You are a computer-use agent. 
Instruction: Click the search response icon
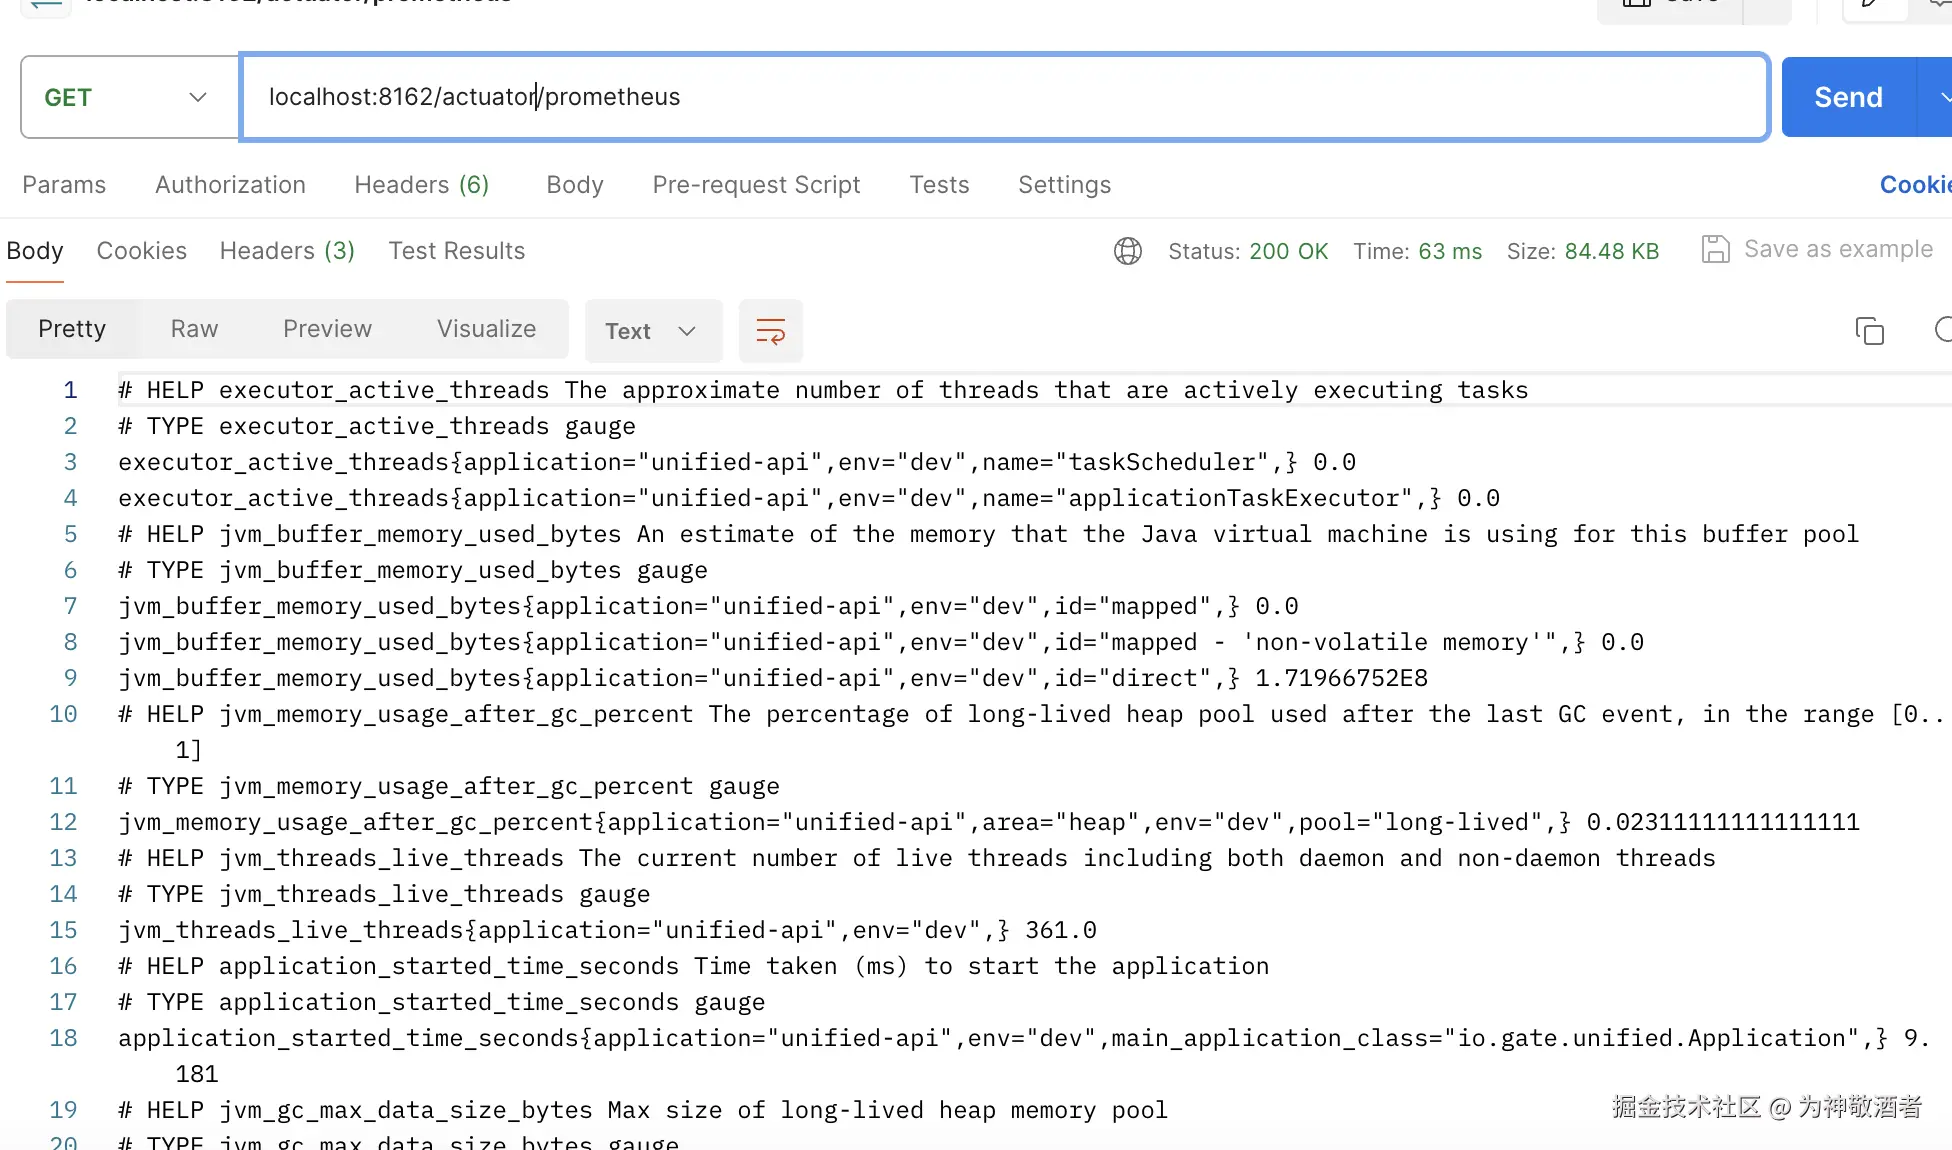[x=1942, y=330]
